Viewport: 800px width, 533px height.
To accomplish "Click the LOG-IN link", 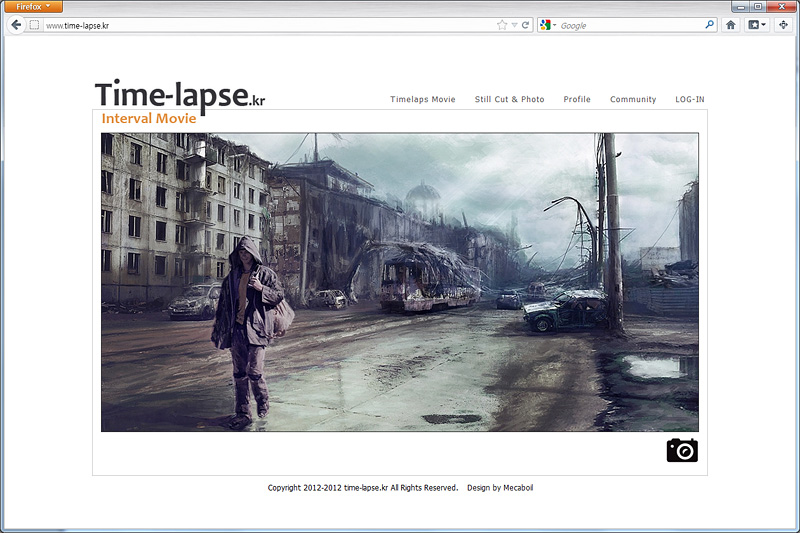I will click(x=690, y=99).
